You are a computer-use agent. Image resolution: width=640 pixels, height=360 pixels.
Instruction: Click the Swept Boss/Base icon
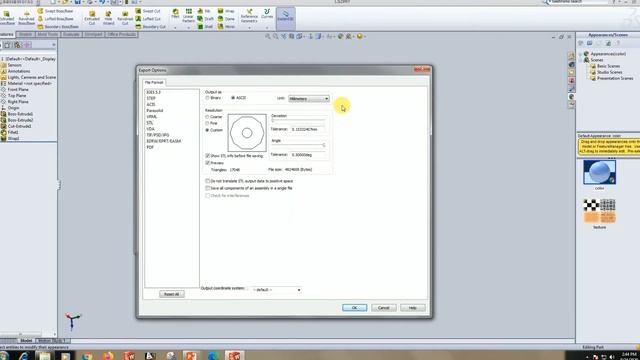coord(40,11)
